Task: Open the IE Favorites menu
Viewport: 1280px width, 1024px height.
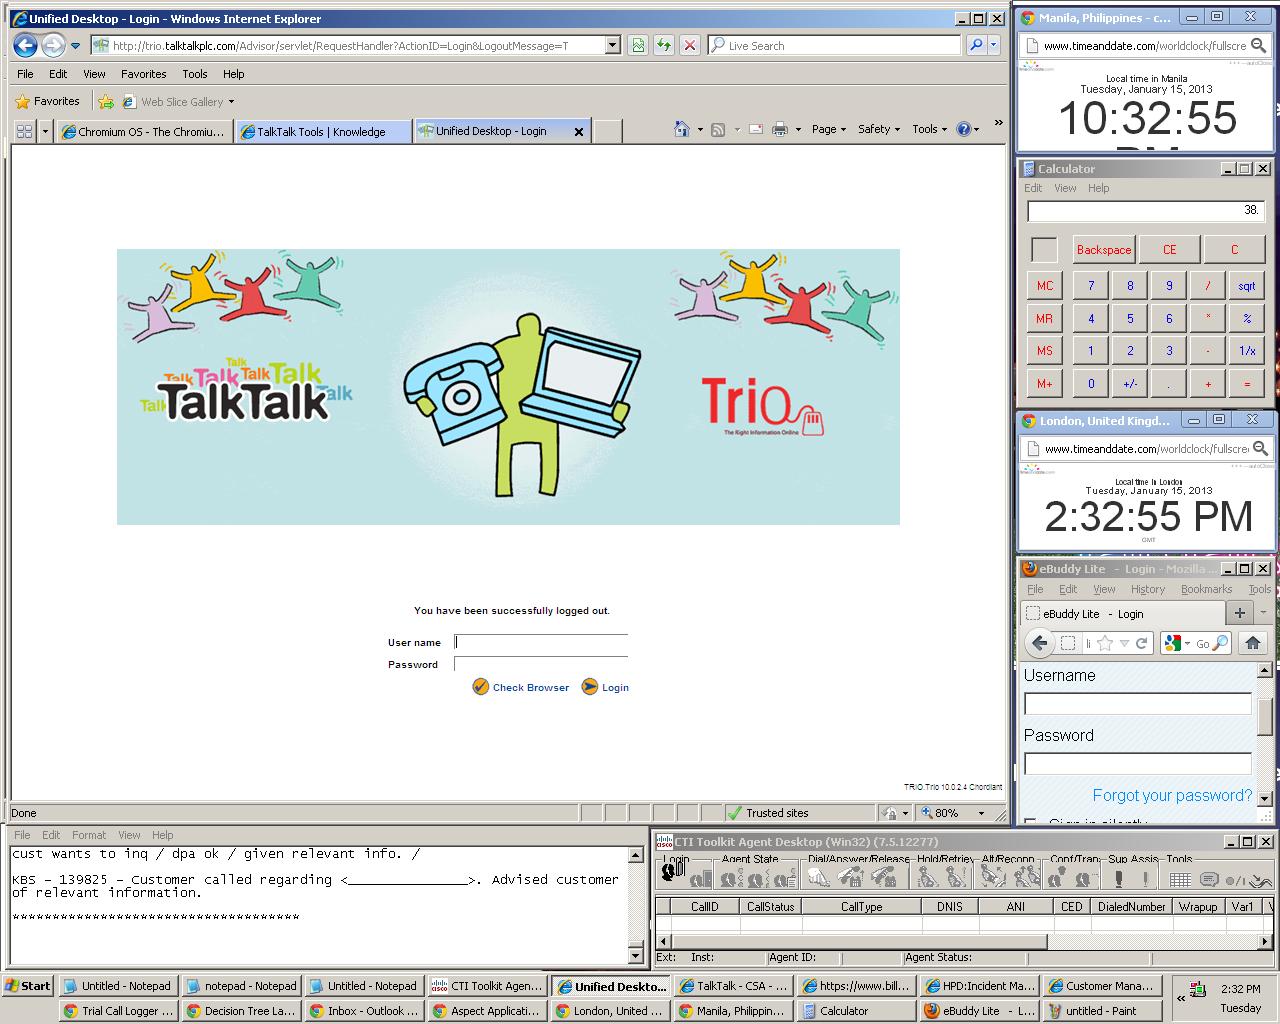Action: pos(144,74)
